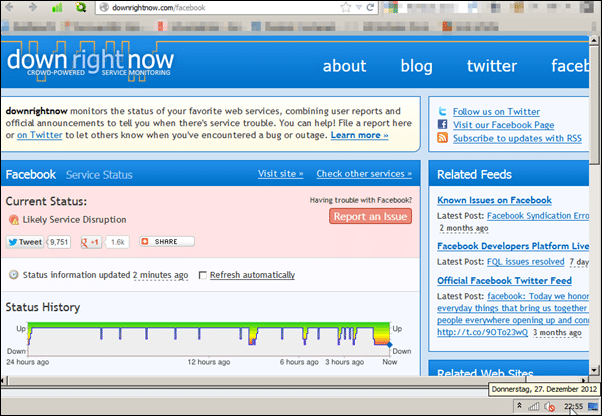Open Known Issues on Facebook feed
This screenshot has height=416, width=602.
click(494, 200)
